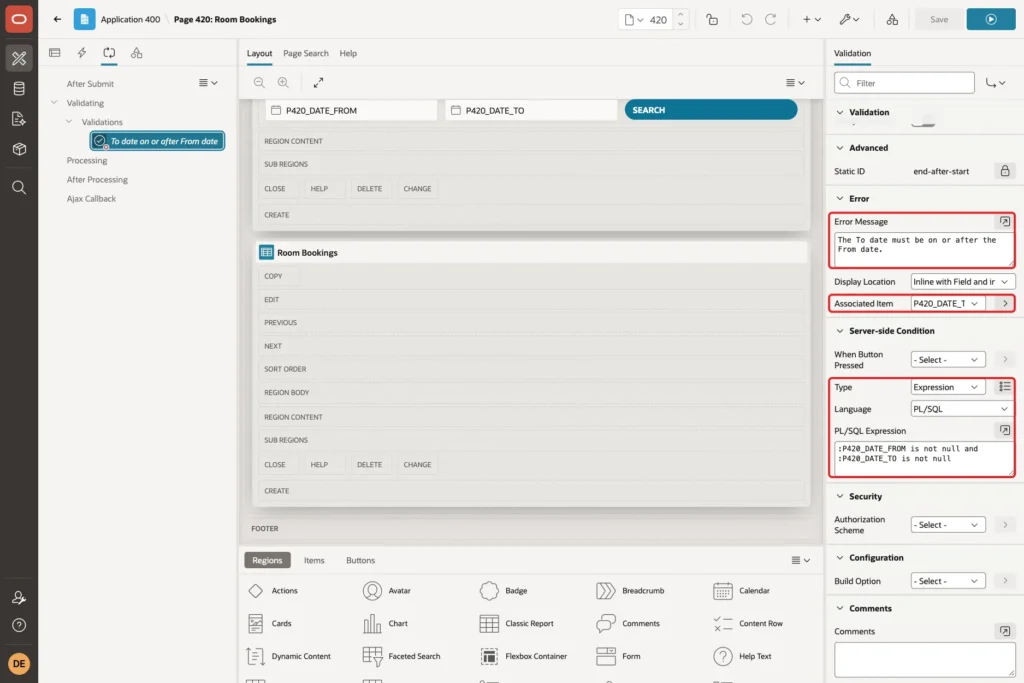The height and width of the screenshot is (683, 1024).
Task: Collapse the Error property section
Action: 840,199
